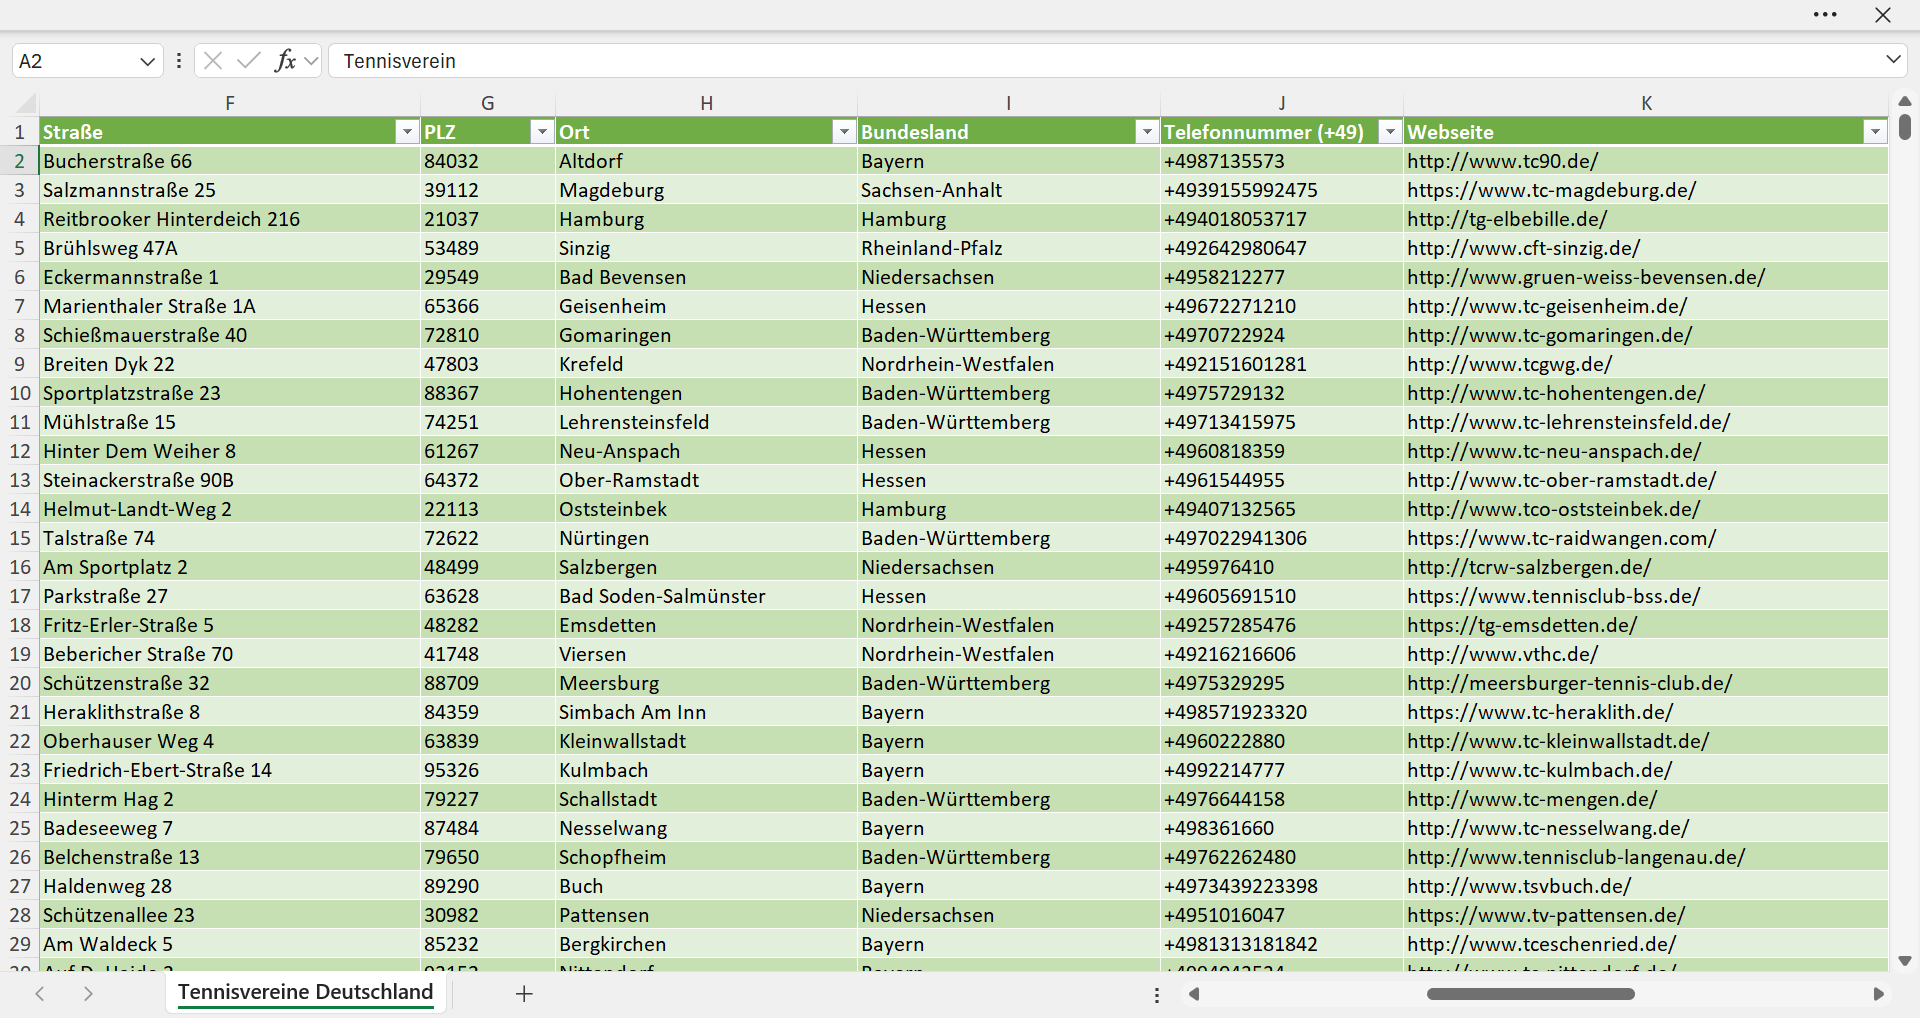Viewport: 1920px width, 1018px height.
Task: Select column F header
Action: pyautogui.click(x=230, y=103)
